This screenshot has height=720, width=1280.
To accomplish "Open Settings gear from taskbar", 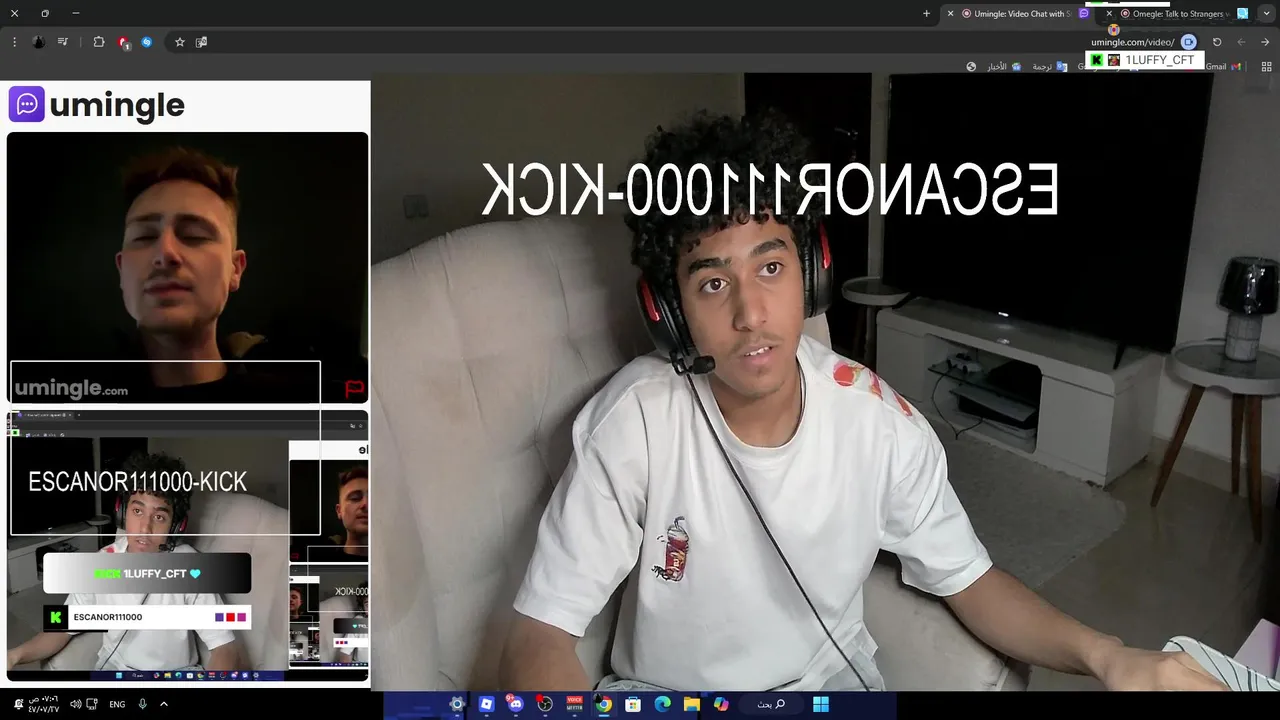I will point(457,704).
